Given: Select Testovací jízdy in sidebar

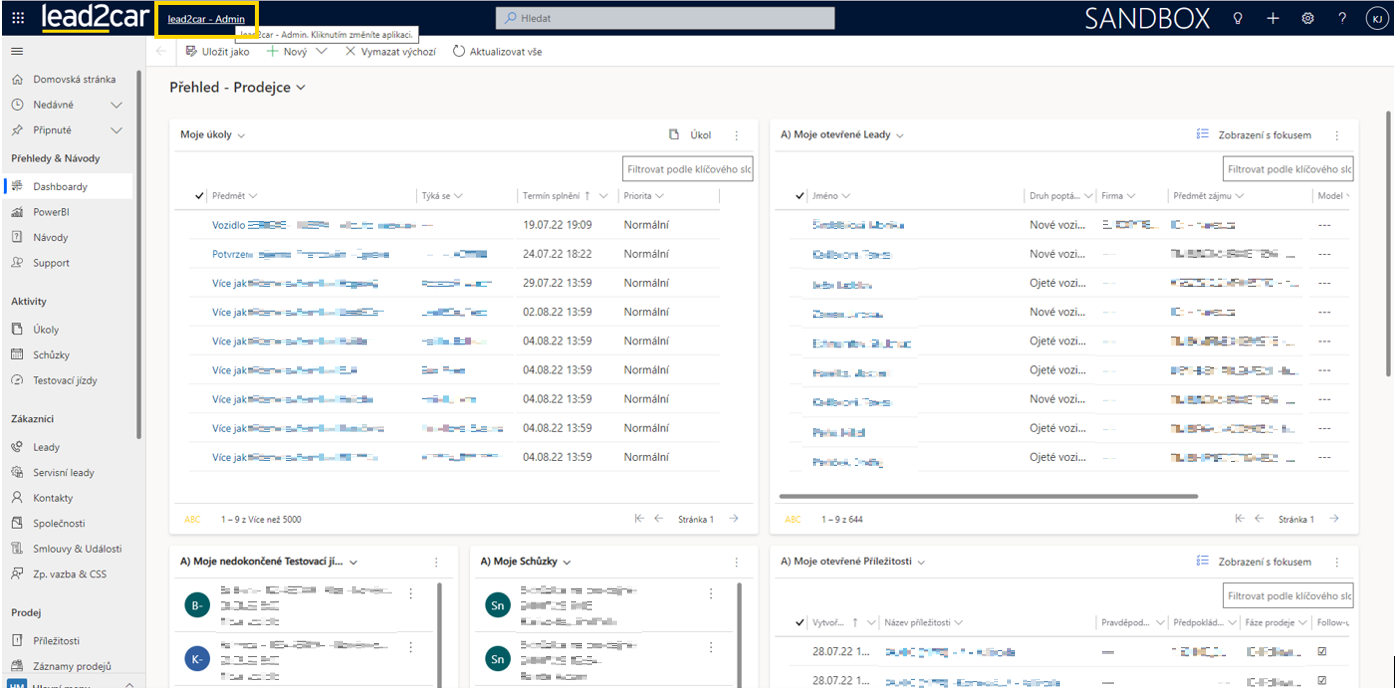Looking at the screenshot, I should point(65,380).
